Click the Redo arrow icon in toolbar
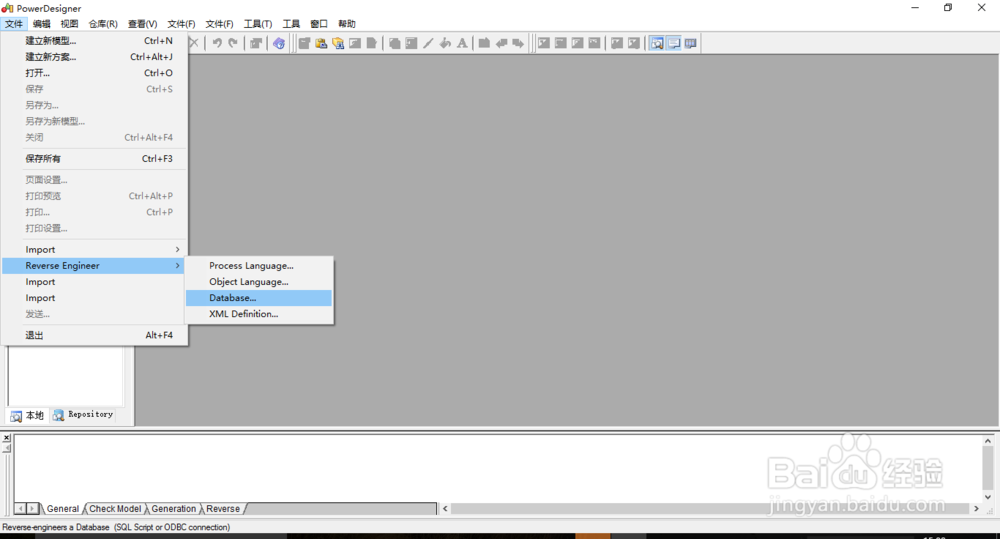Image resolution: width=1000 pixels, height=539 pixels. (233, 43)
